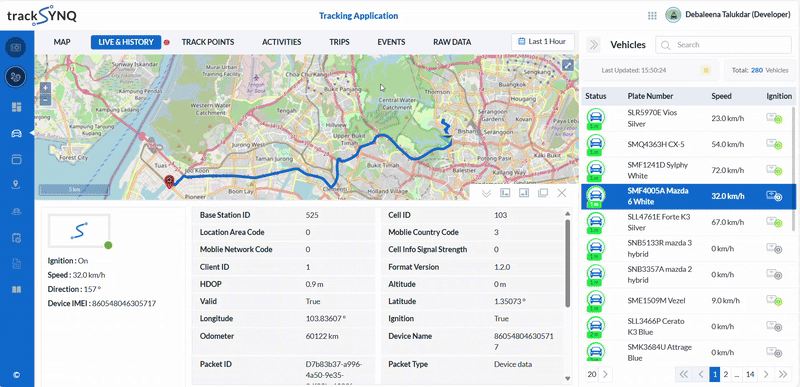This screenshot has width=800, height=387.
Task: Go to page 2 of vehicles
Action: [x=726, y=374]
